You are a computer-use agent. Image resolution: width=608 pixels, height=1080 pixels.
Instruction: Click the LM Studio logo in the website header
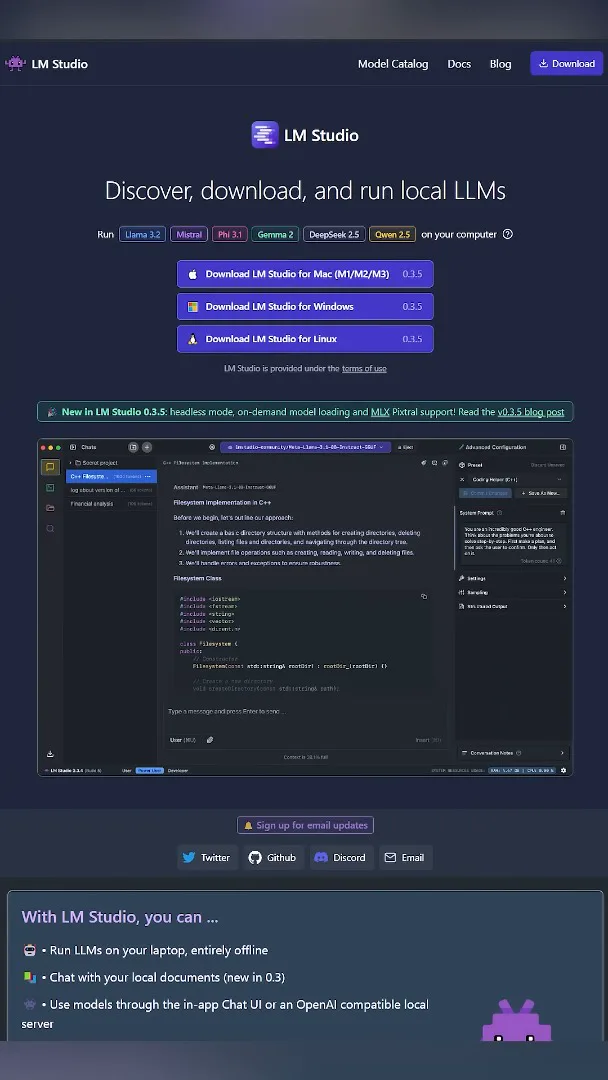click(46, 63)
